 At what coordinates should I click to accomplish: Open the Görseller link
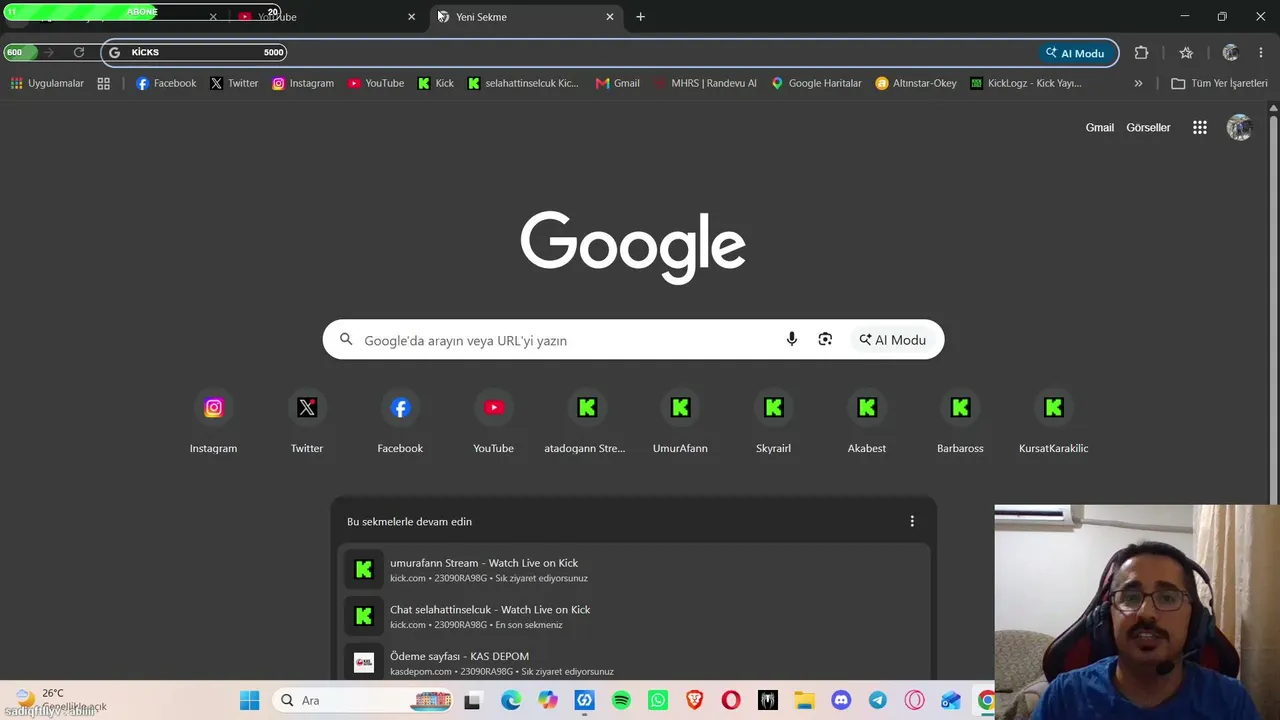pyautogui.click(x=1148, y=127)
